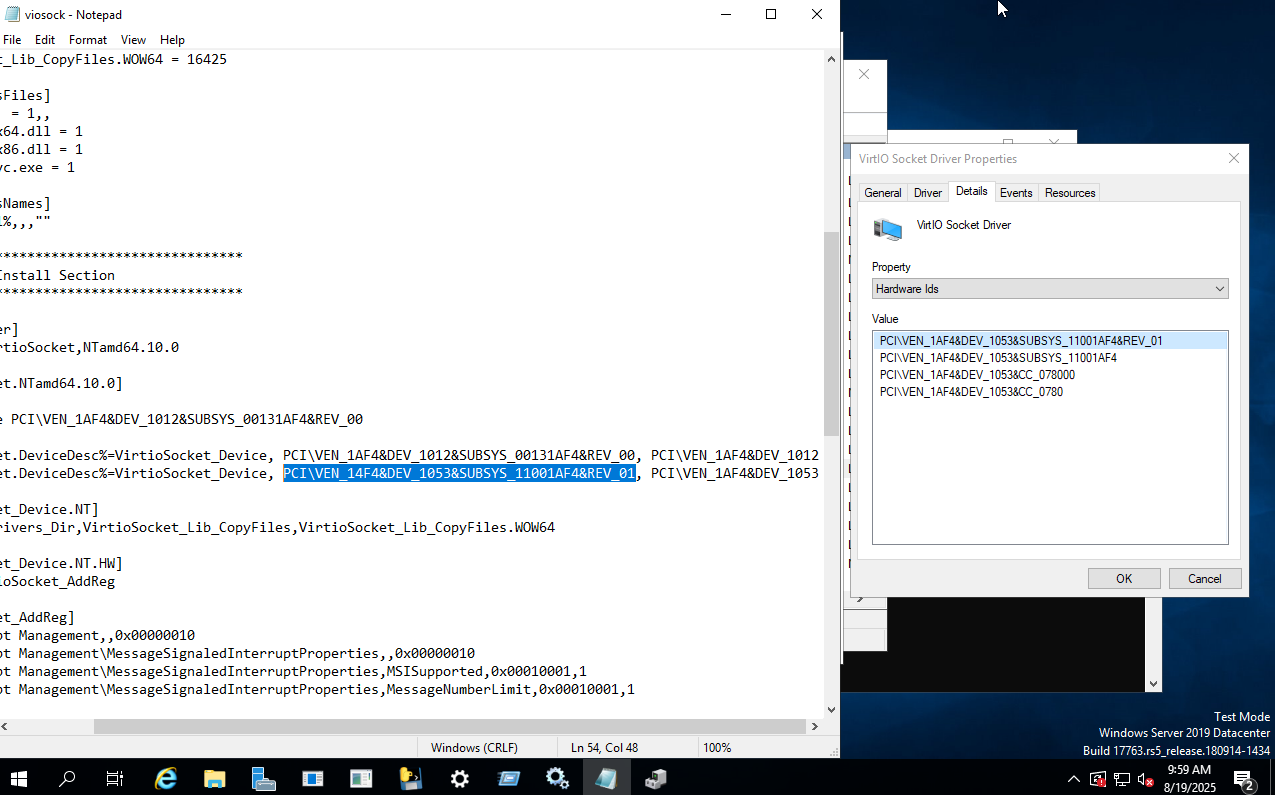Select value PCI\VEN_1AF4&DEV_1053&SUBSYS_11001AF4
Image resolution: width=1275 pixels, height=795 pixels.
(998, 358)
